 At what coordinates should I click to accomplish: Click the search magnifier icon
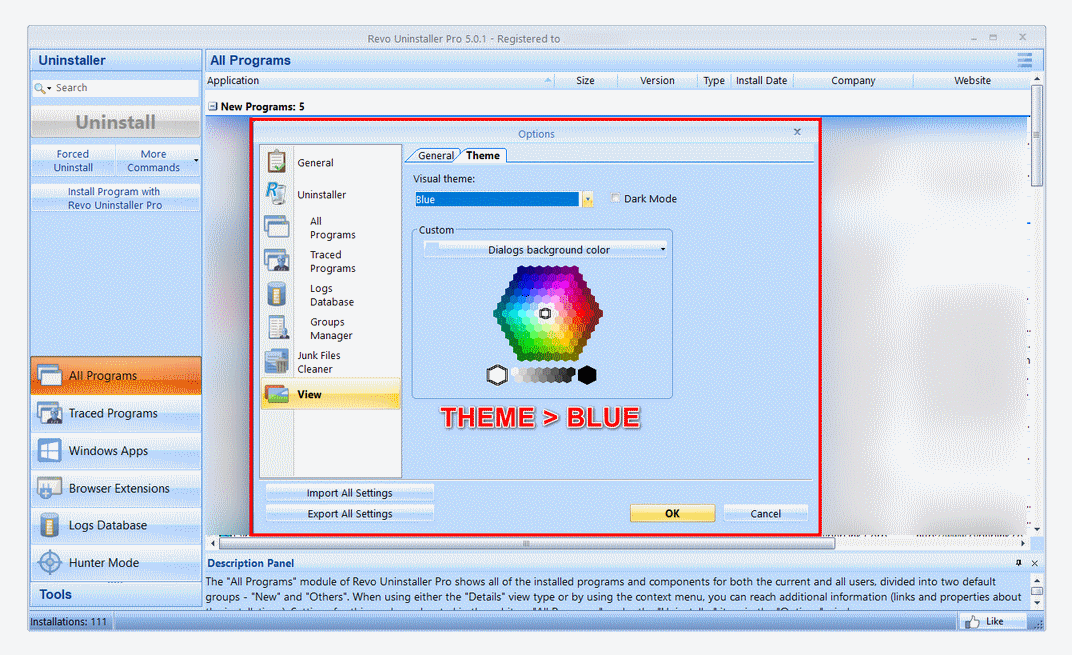[x=40, y=88]
